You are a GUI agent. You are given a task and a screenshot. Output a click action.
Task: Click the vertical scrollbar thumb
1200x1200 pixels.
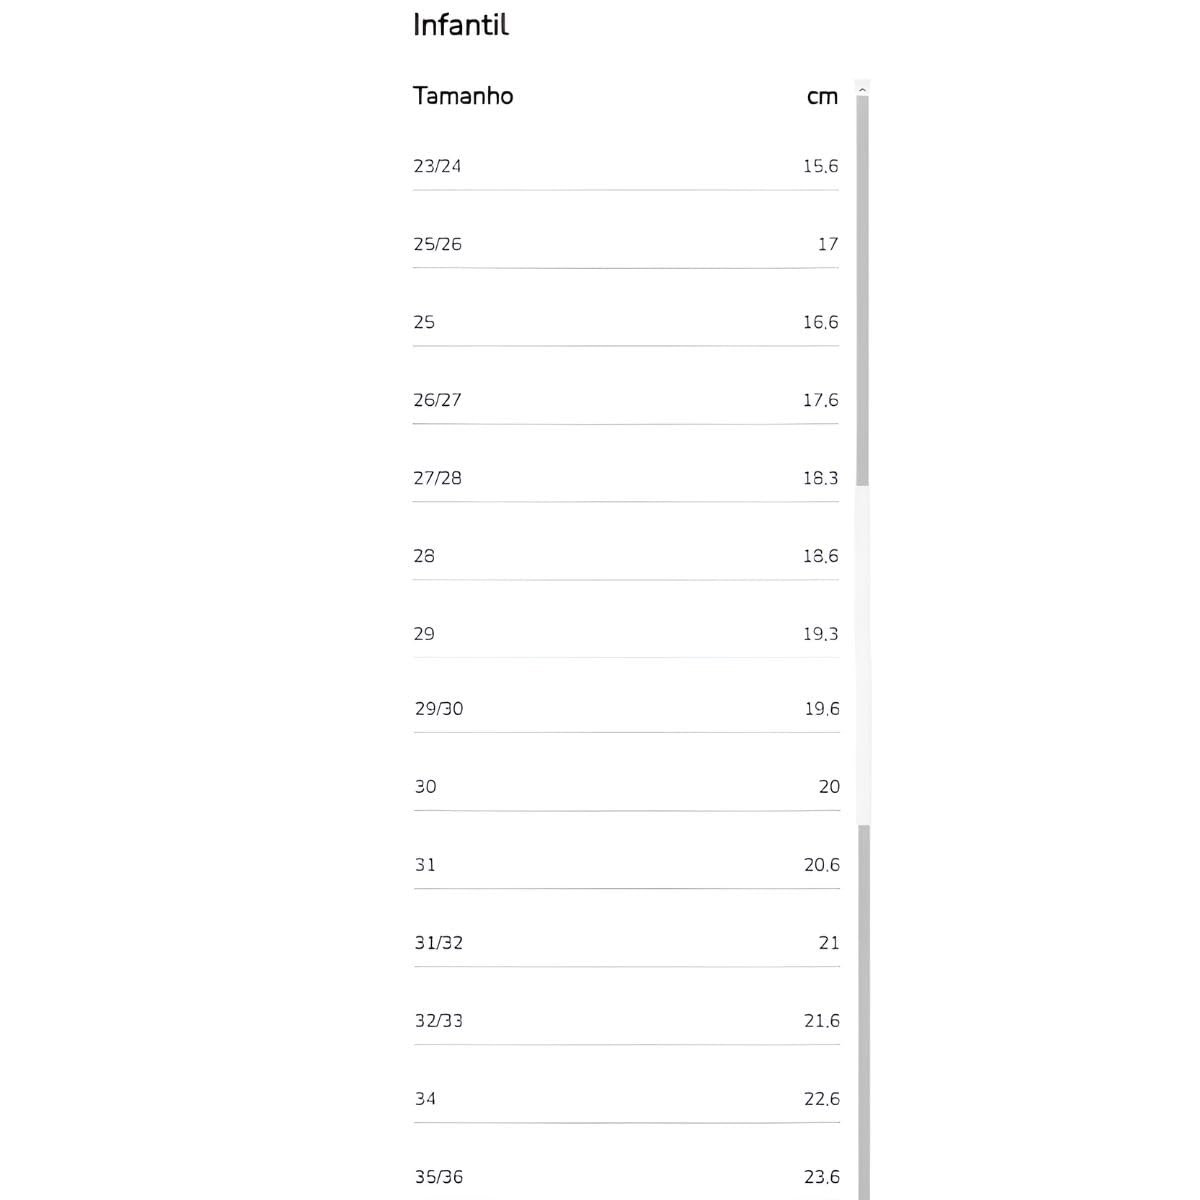(862, 290)
